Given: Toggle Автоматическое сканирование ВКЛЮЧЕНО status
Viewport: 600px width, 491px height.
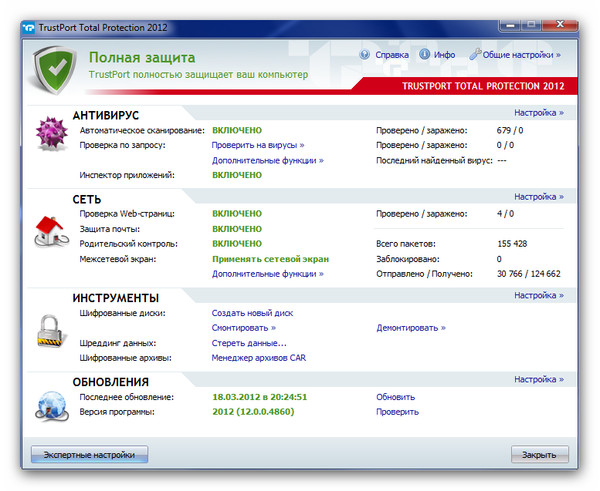Looking at the screenshot, I should click(237, 130).
